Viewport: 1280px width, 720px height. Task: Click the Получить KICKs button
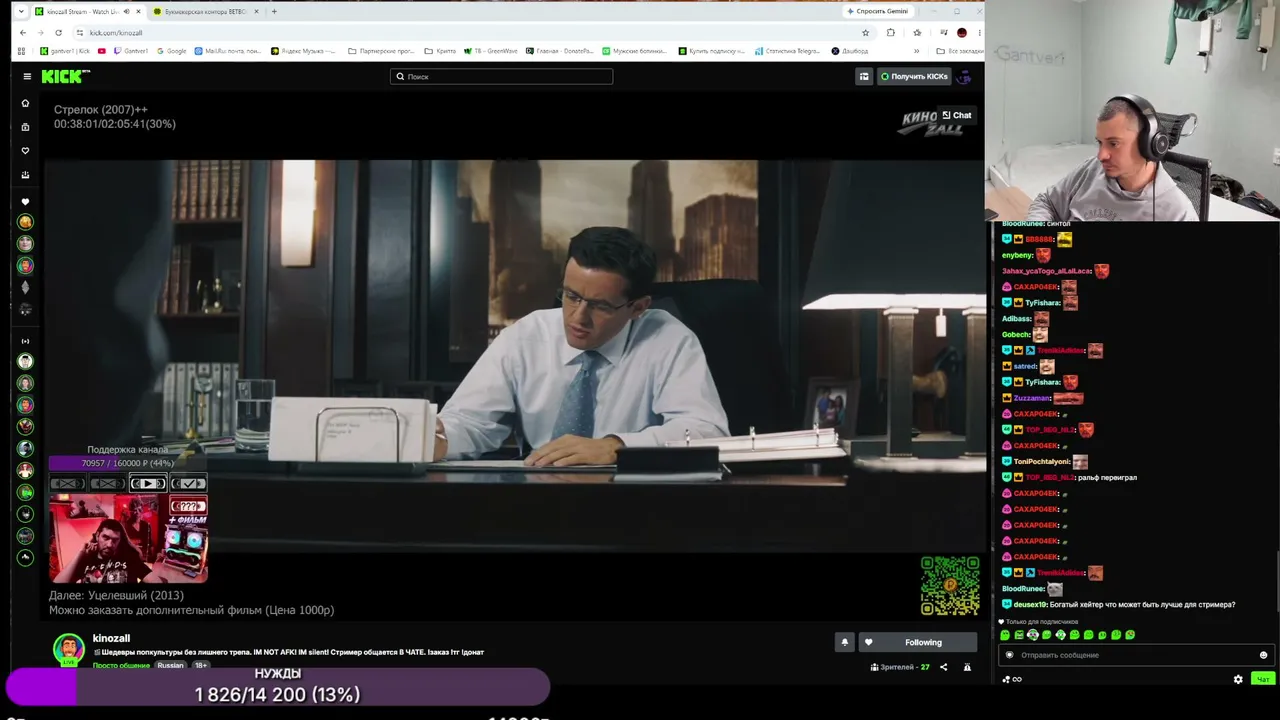[914, 76]
